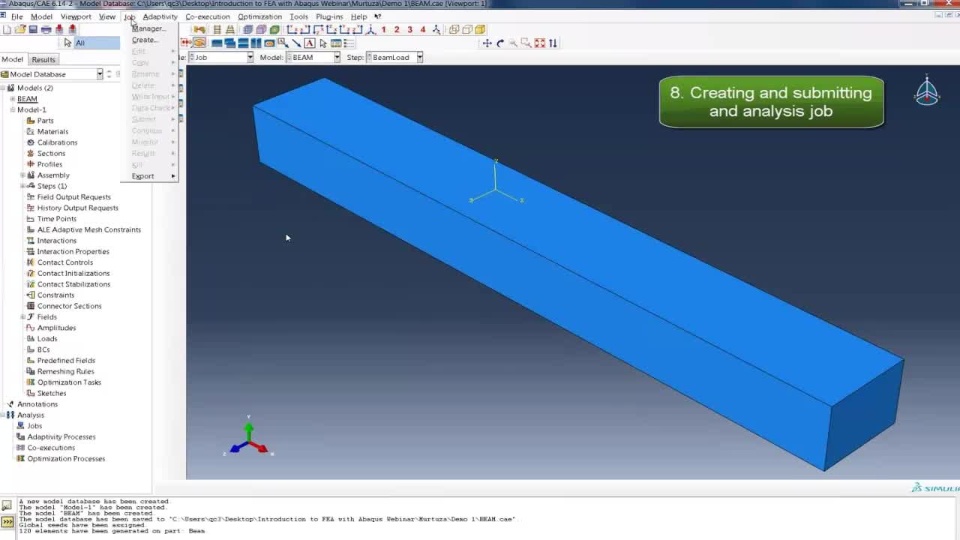
Task: Choose Create... from Job menu
Action: pos(145,40)
